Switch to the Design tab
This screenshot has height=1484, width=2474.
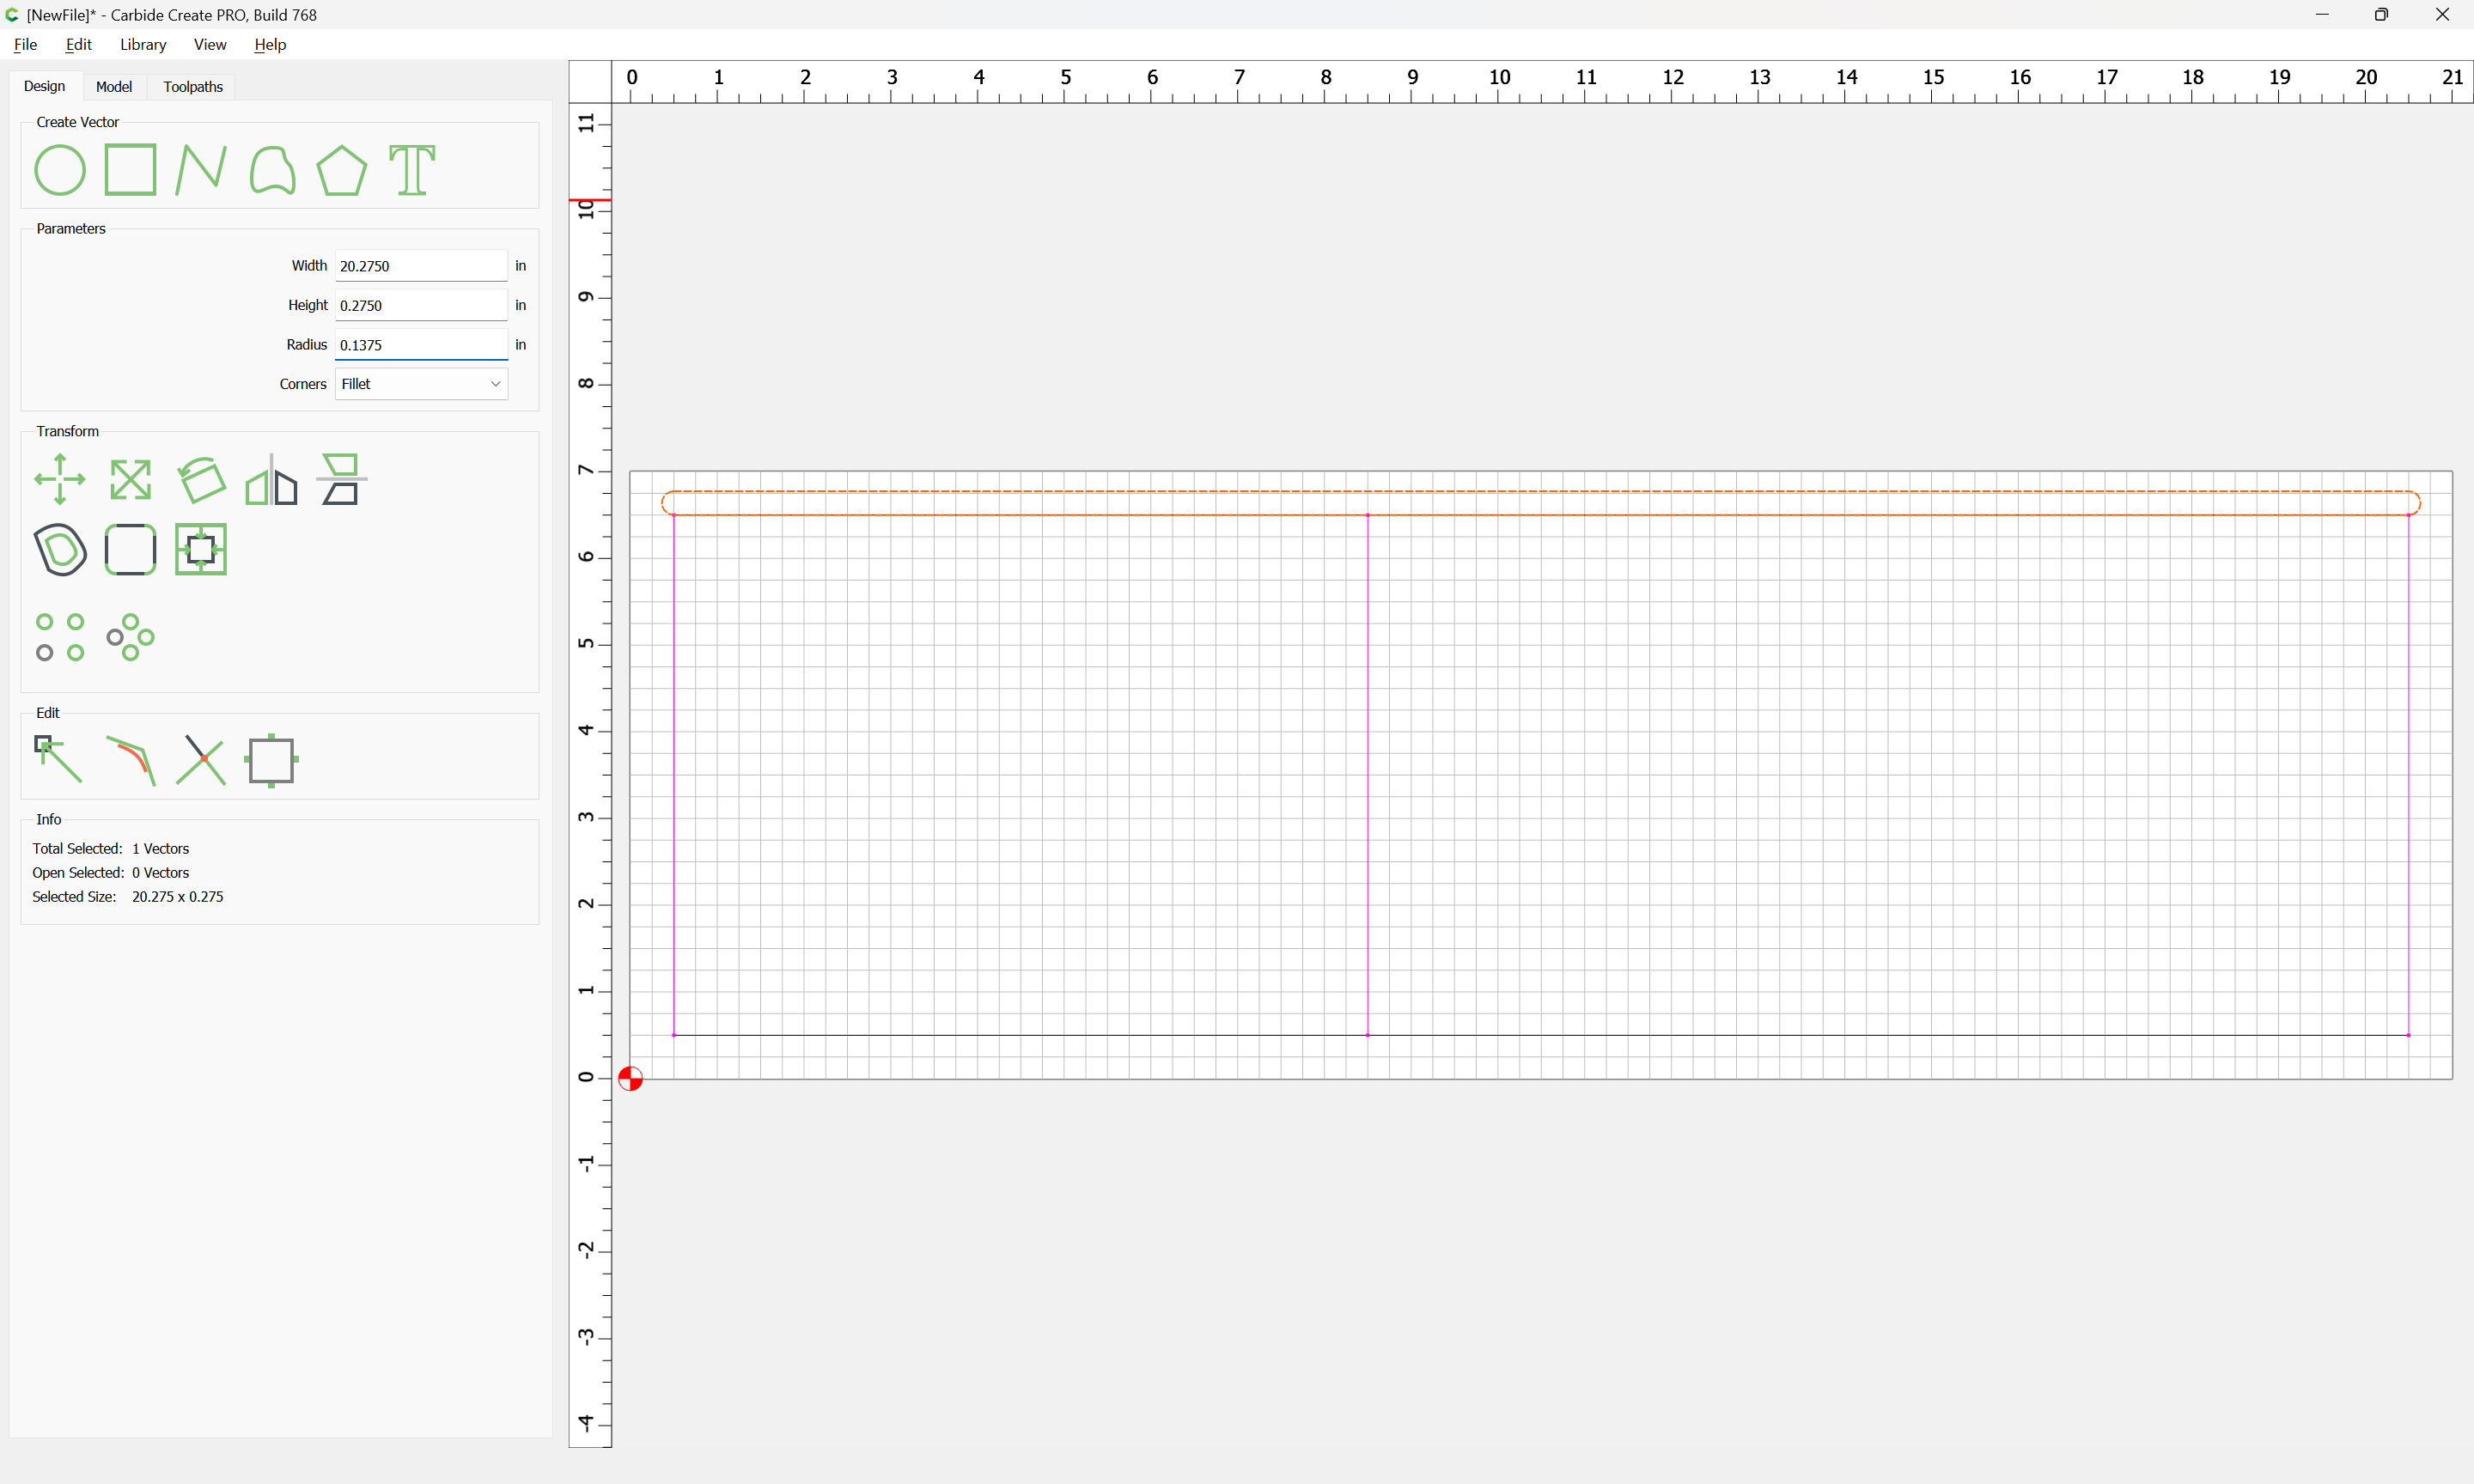tap(44, 86)
